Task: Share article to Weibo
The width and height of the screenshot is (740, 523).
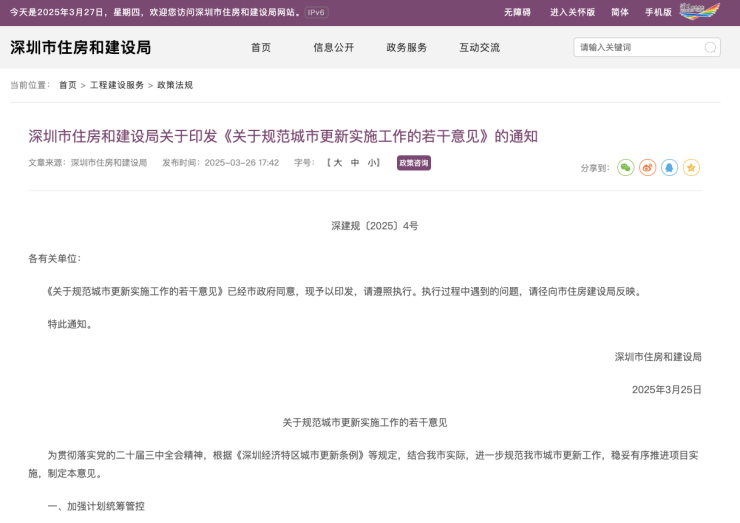Action: (x=647, y=168)
